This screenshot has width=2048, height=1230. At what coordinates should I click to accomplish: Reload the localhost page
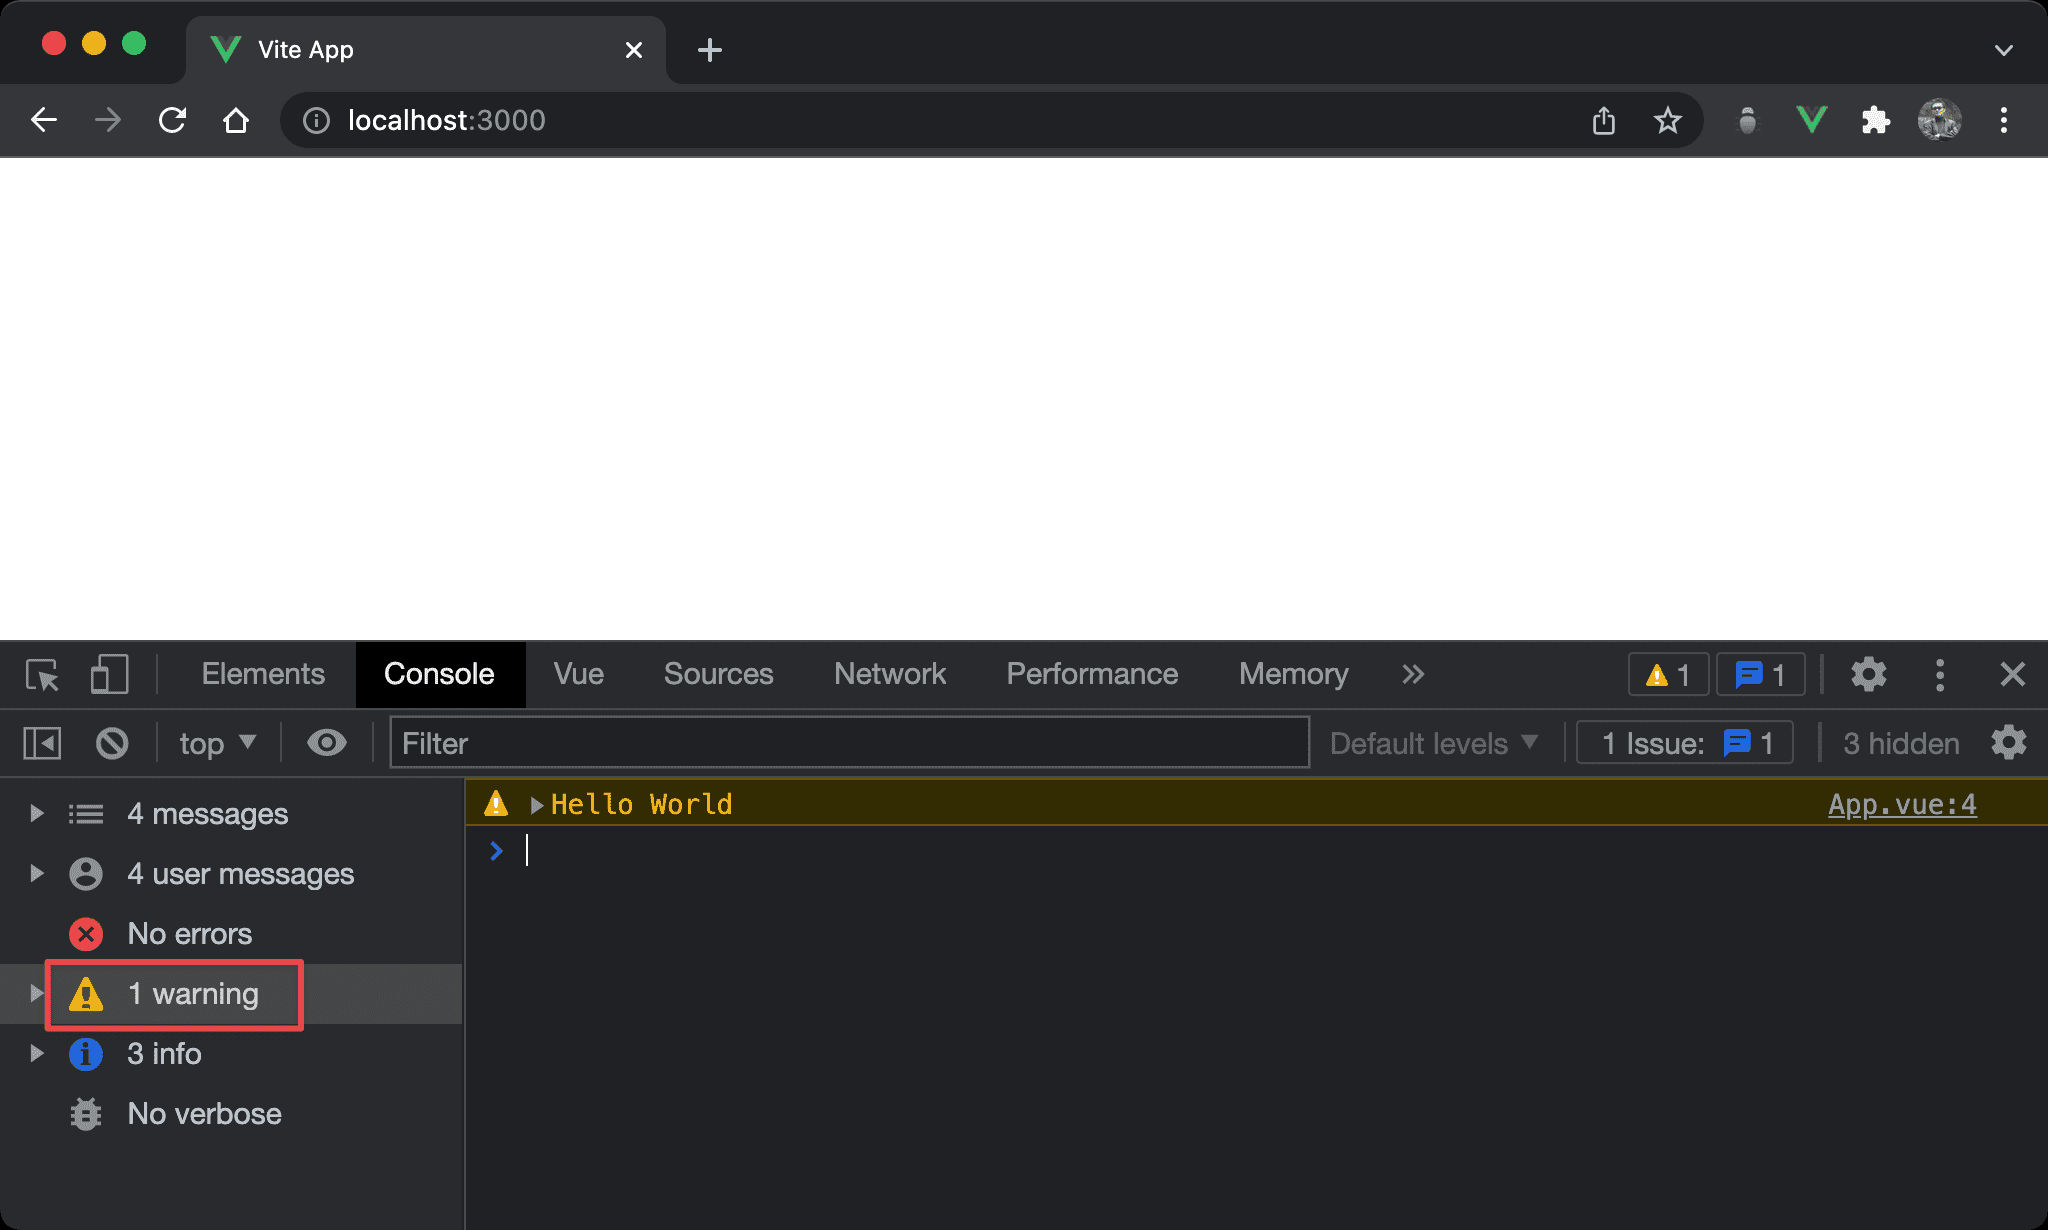pos(173,121)
